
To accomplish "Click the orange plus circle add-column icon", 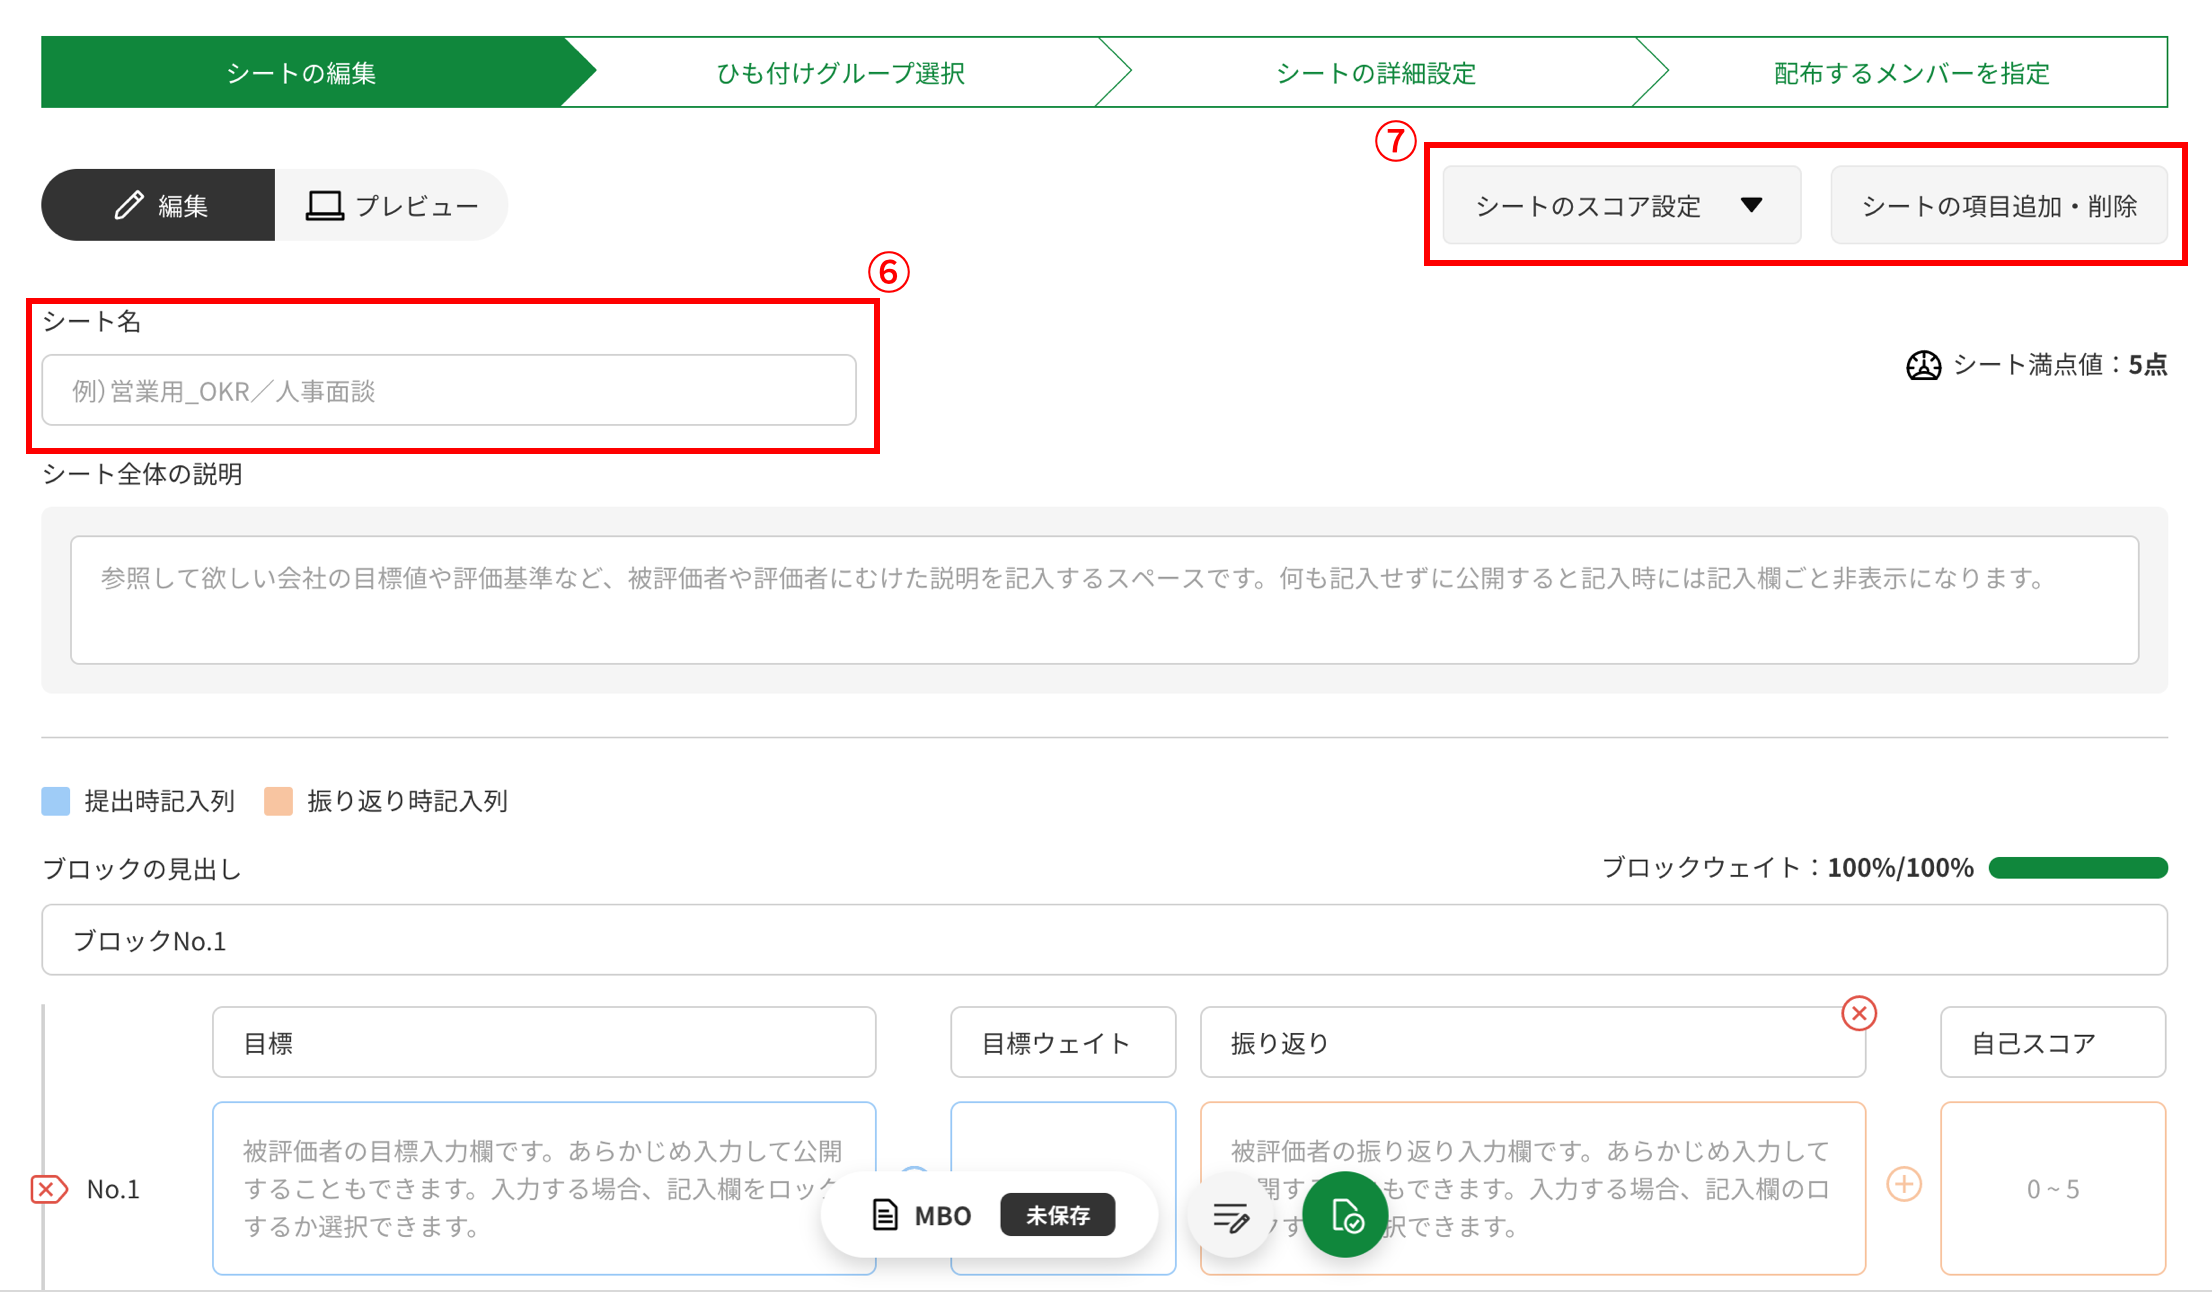I will click(x=1903, y=1185).
